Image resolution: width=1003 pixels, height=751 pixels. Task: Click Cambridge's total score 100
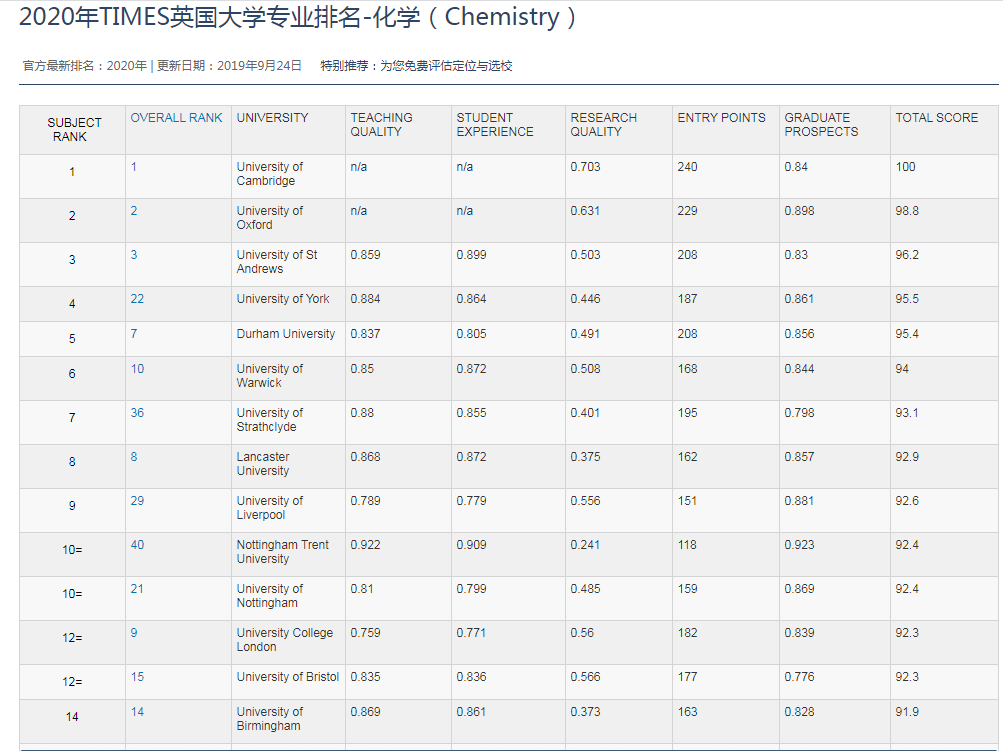tap(905, 167)
